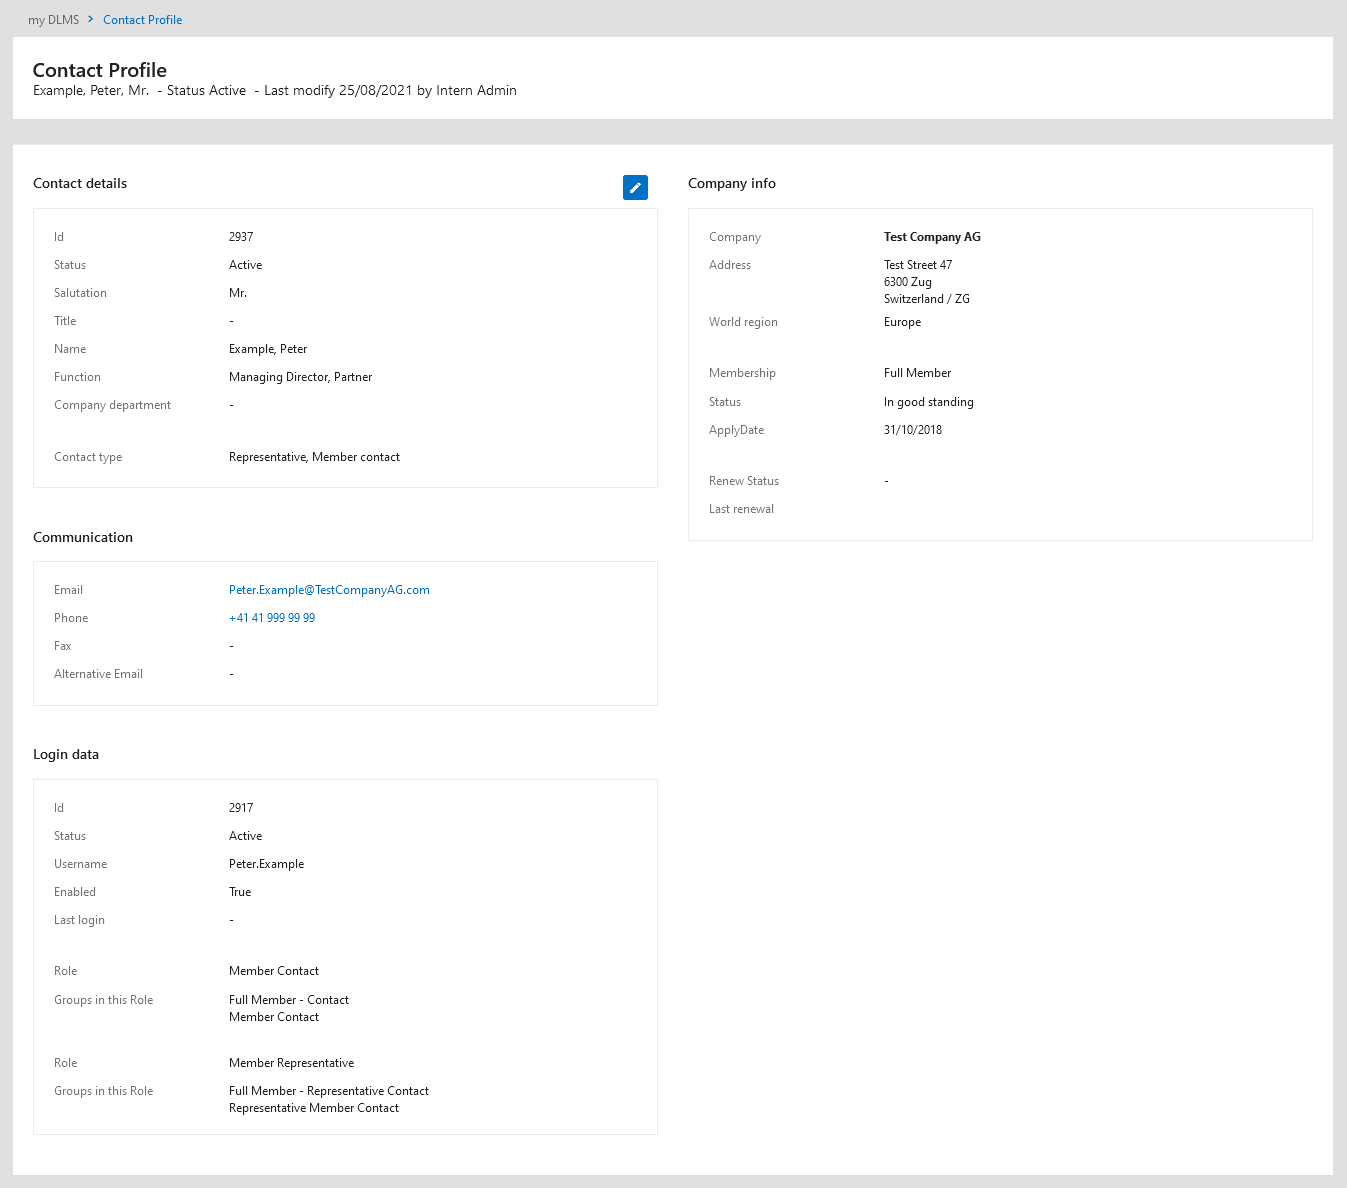1347x1188 pixels.
Task: Click the ApplyDate value 31/10/2018
Action: tap(913, 430)
